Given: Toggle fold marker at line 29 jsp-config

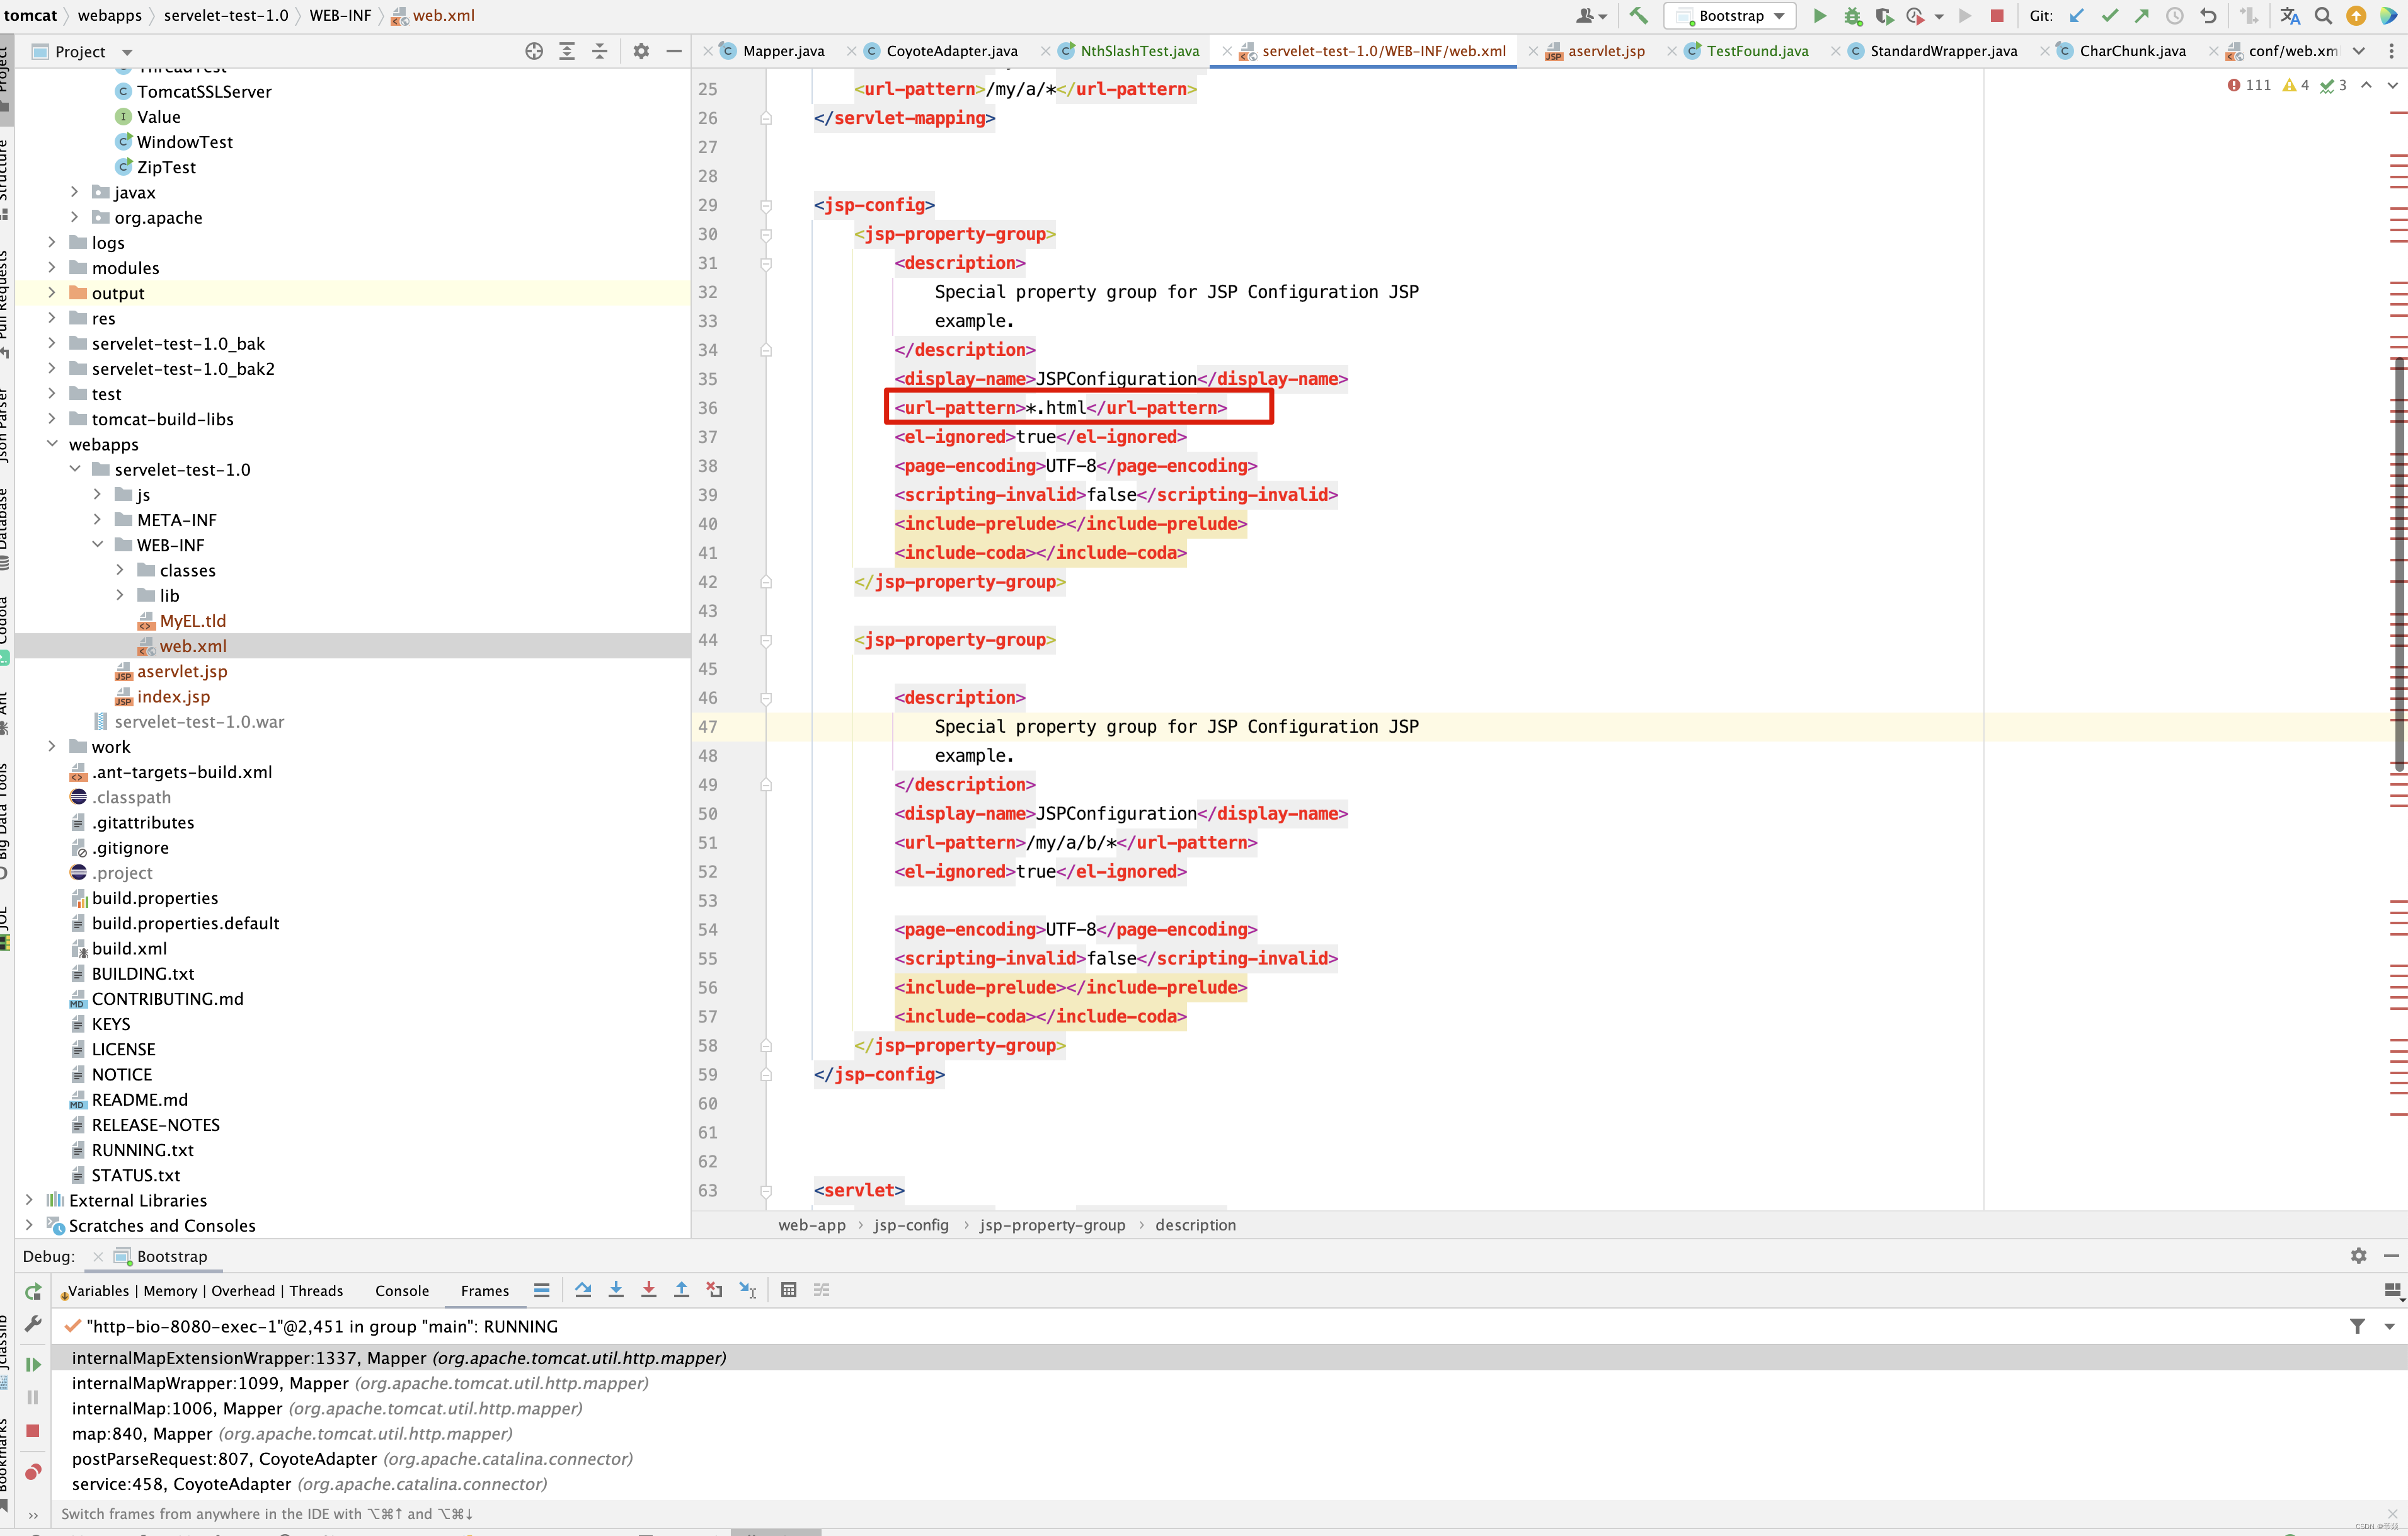Looking at the screenshot, I should (766, 206).
